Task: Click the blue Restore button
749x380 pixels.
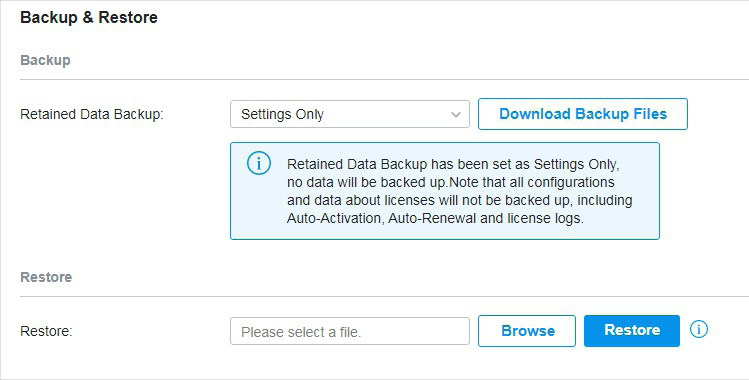Action: pyautogui.click(x=631, y=331)
